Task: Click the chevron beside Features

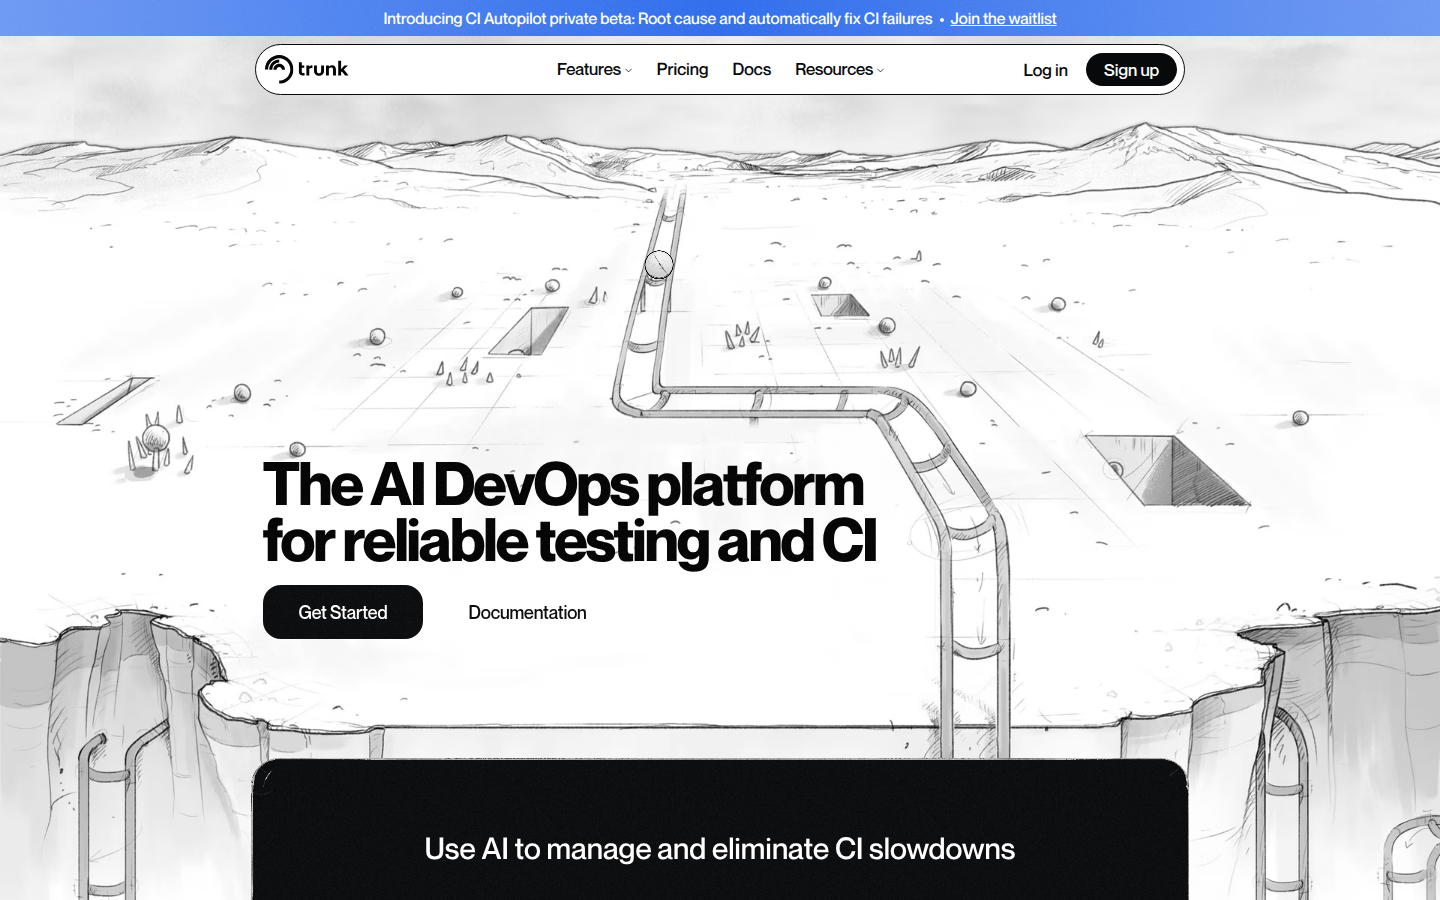Action: click(x=629, y=70)
